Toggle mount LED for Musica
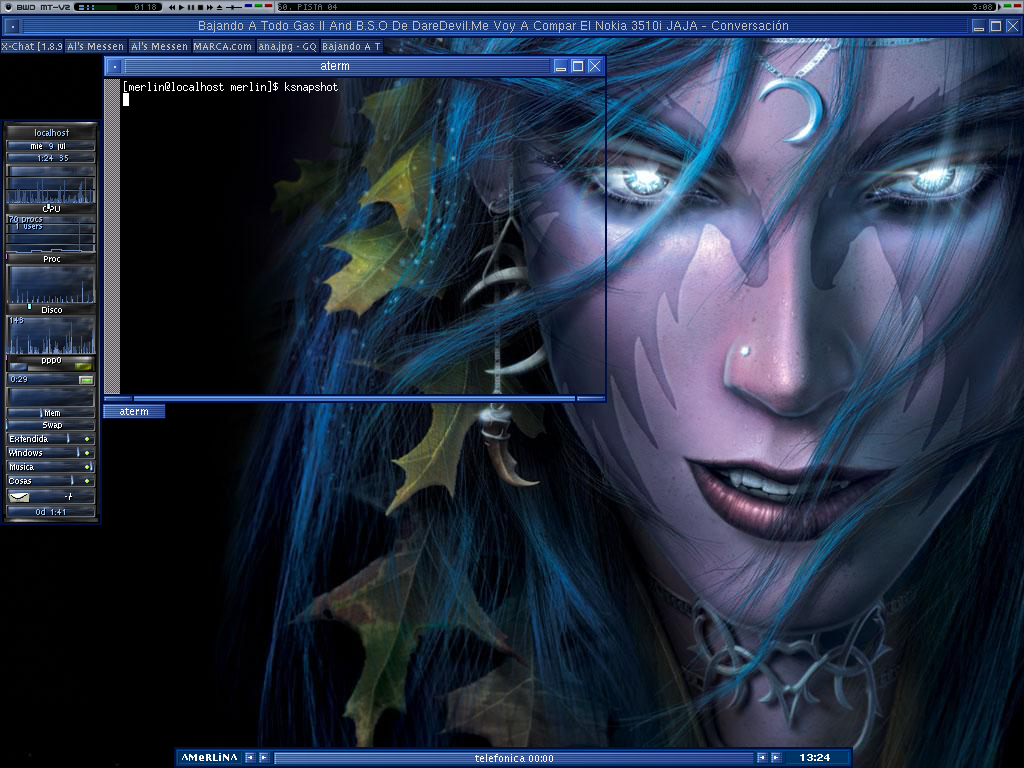This screenshot has width=1024, height=768. pyautogui.click(x=88, y=467)
